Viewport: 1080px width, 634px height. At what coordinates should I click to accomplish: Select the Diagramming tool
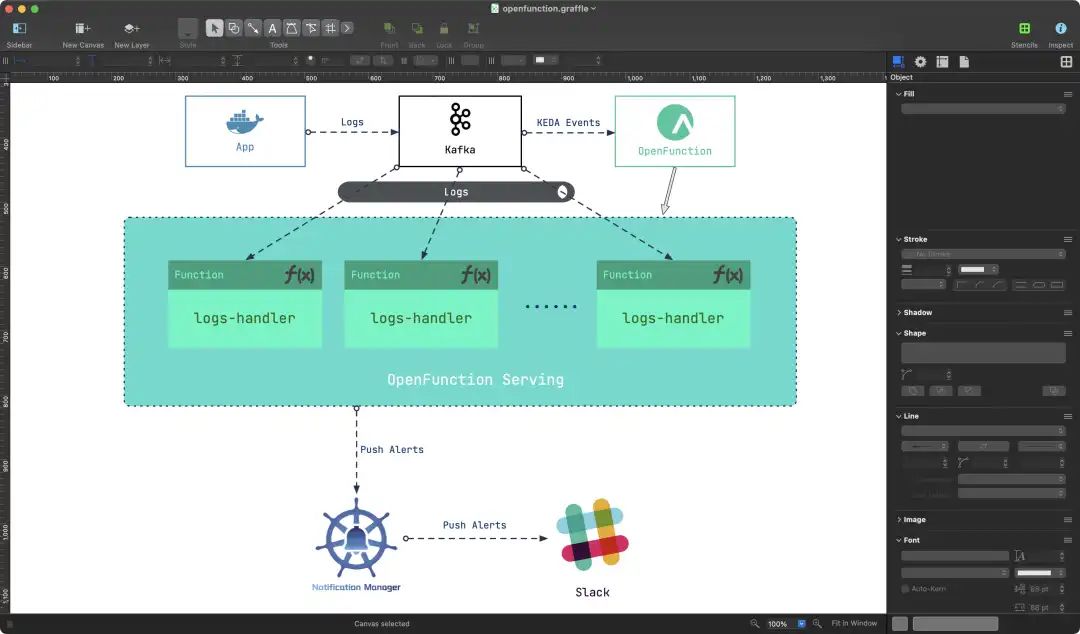click(311, 28)
